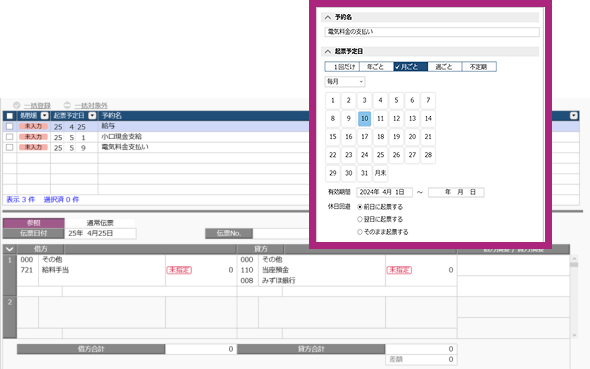Open the status column filter dropdown arrow

point(45,115)
